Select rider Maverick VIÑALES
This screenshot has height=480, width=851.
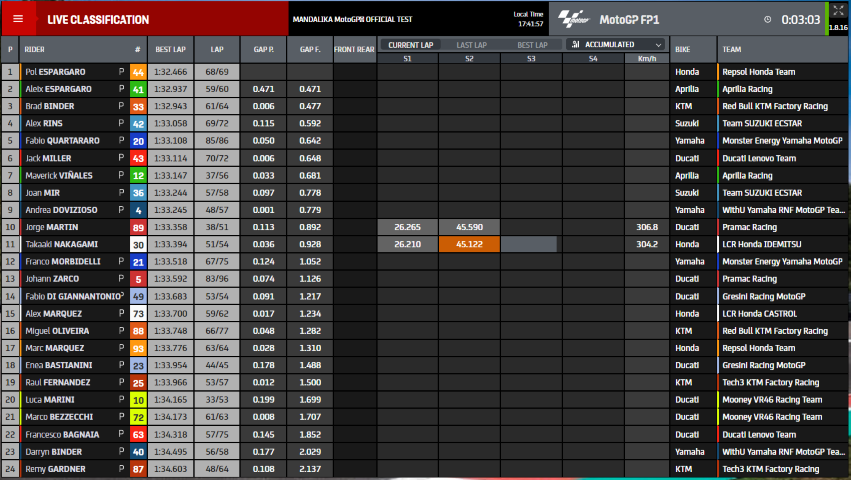[59, 175]
